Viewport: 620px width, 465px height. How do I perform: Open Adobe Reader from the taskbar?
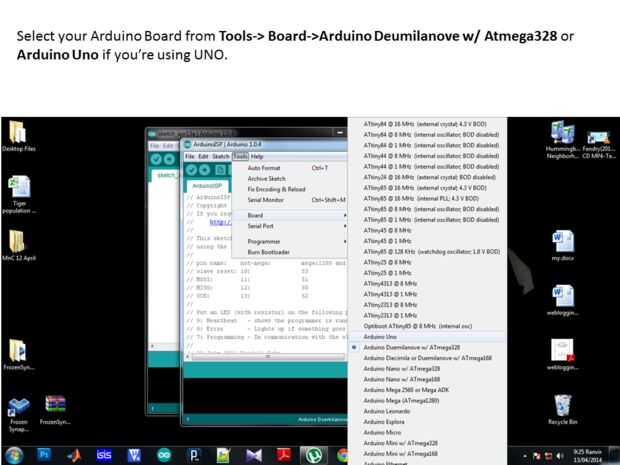pos(283,456)
